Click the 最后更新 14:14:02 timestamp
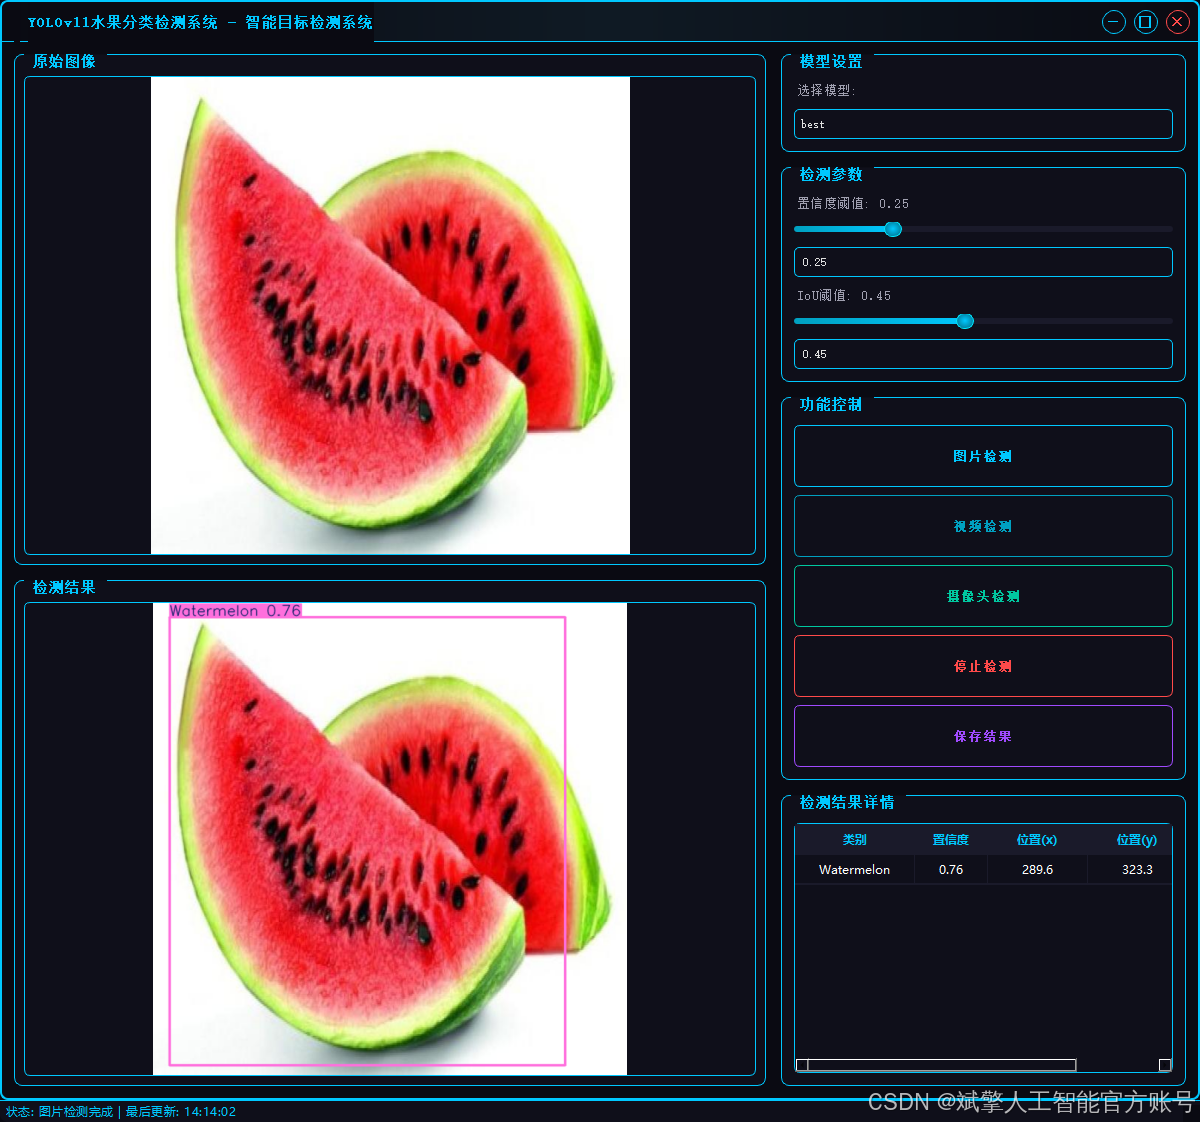This screenshot has height=1122, width=1200. click(x=181, y=1112)
